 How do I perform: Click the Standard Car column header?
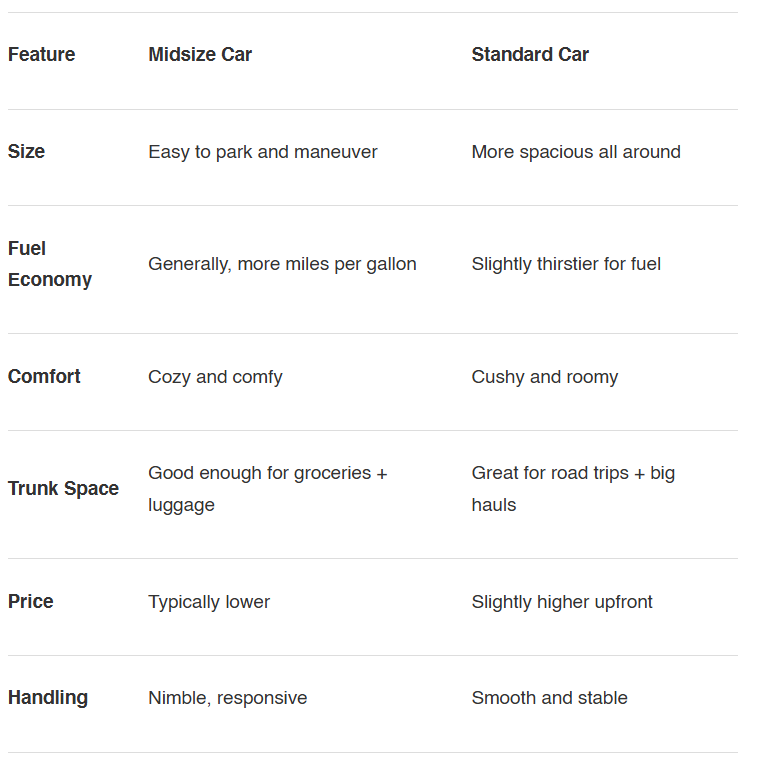tap(530, 55)
